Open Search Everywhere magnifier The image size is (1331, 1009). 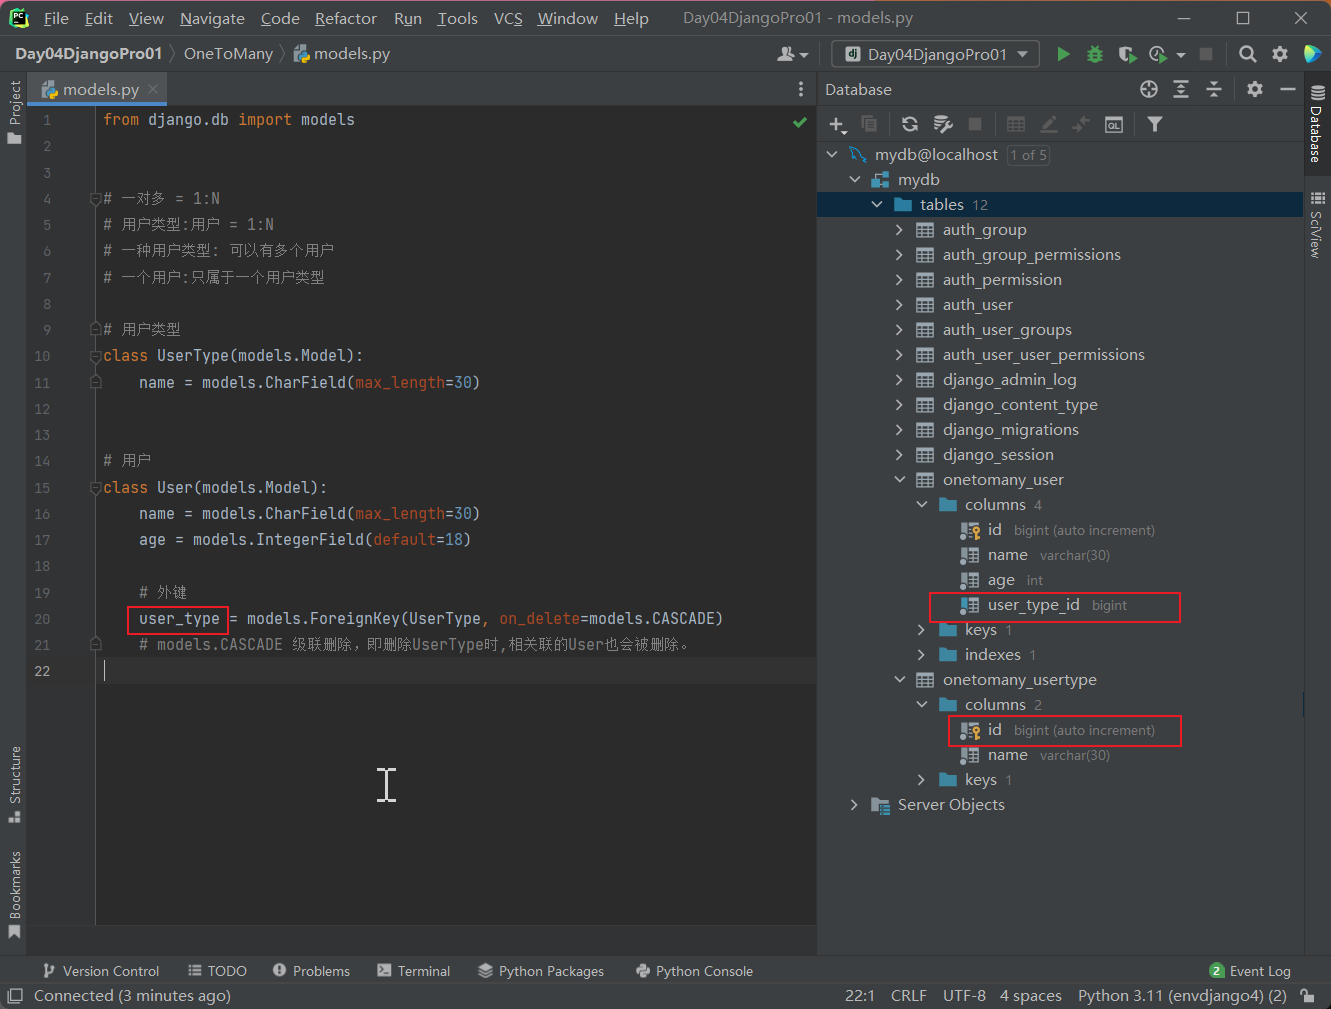(1247, 54)
